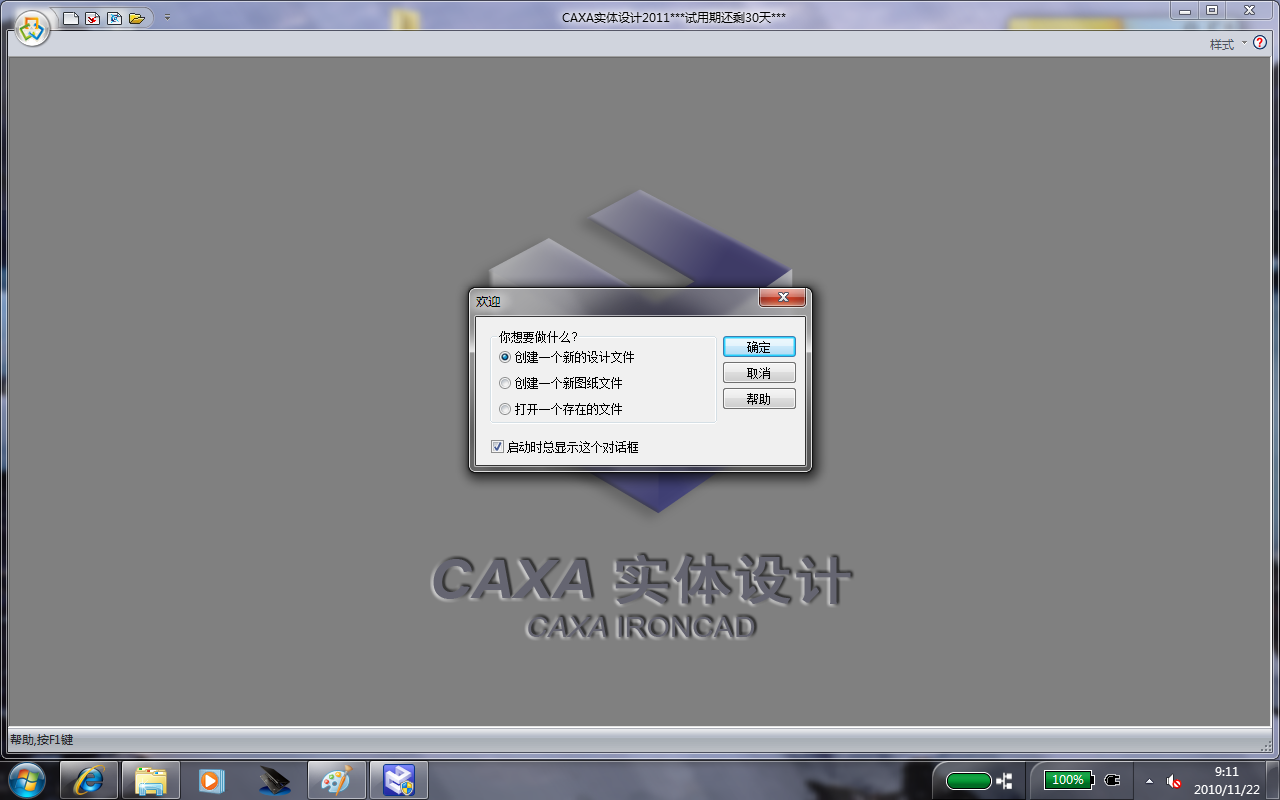Click the 取消 button
The image size is (1280, 800).
pos(759,373)
